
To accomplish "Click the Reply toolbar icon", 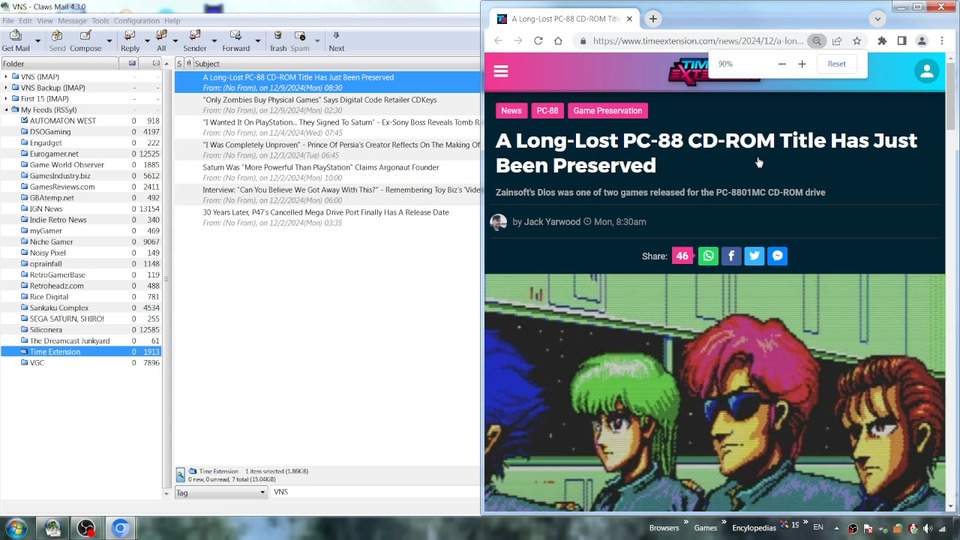I will coord(130,36).
